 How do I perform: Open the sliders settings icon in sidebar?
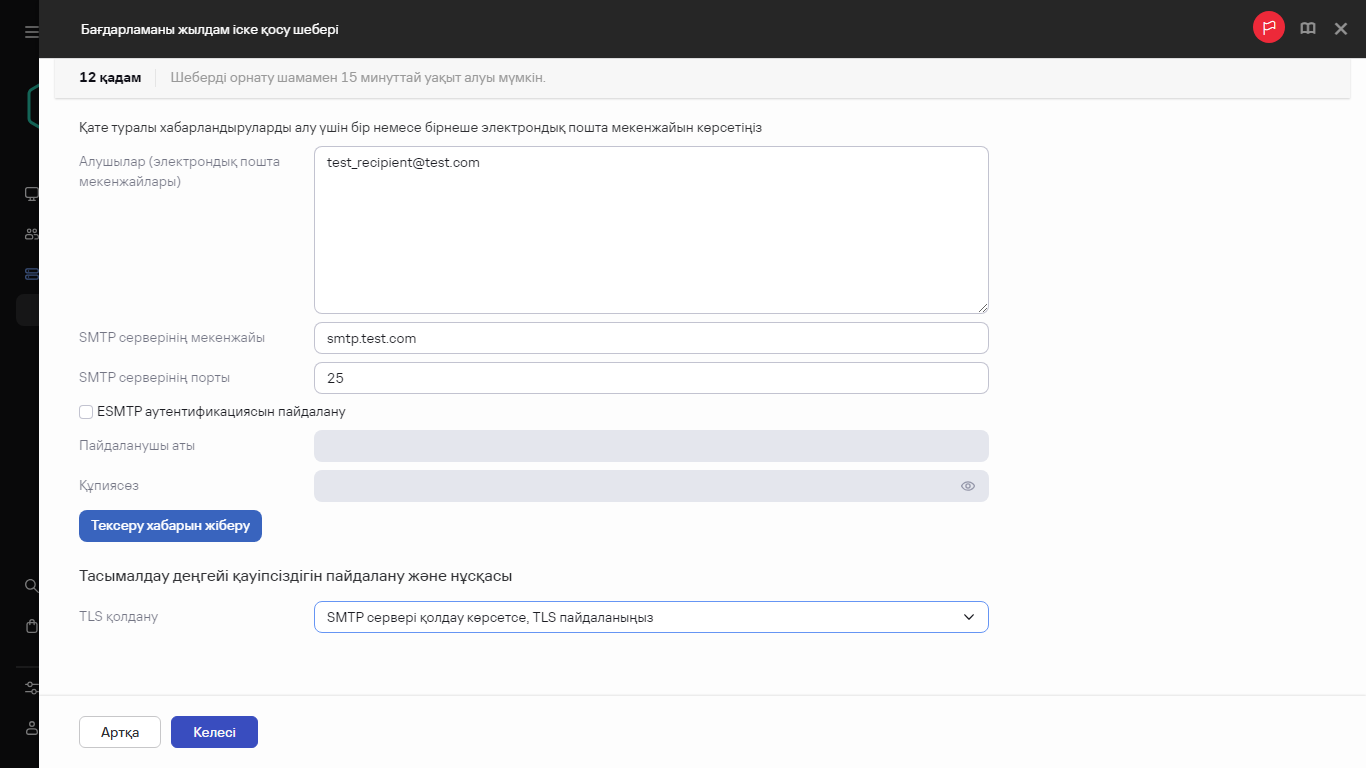(x=31, y=688)
